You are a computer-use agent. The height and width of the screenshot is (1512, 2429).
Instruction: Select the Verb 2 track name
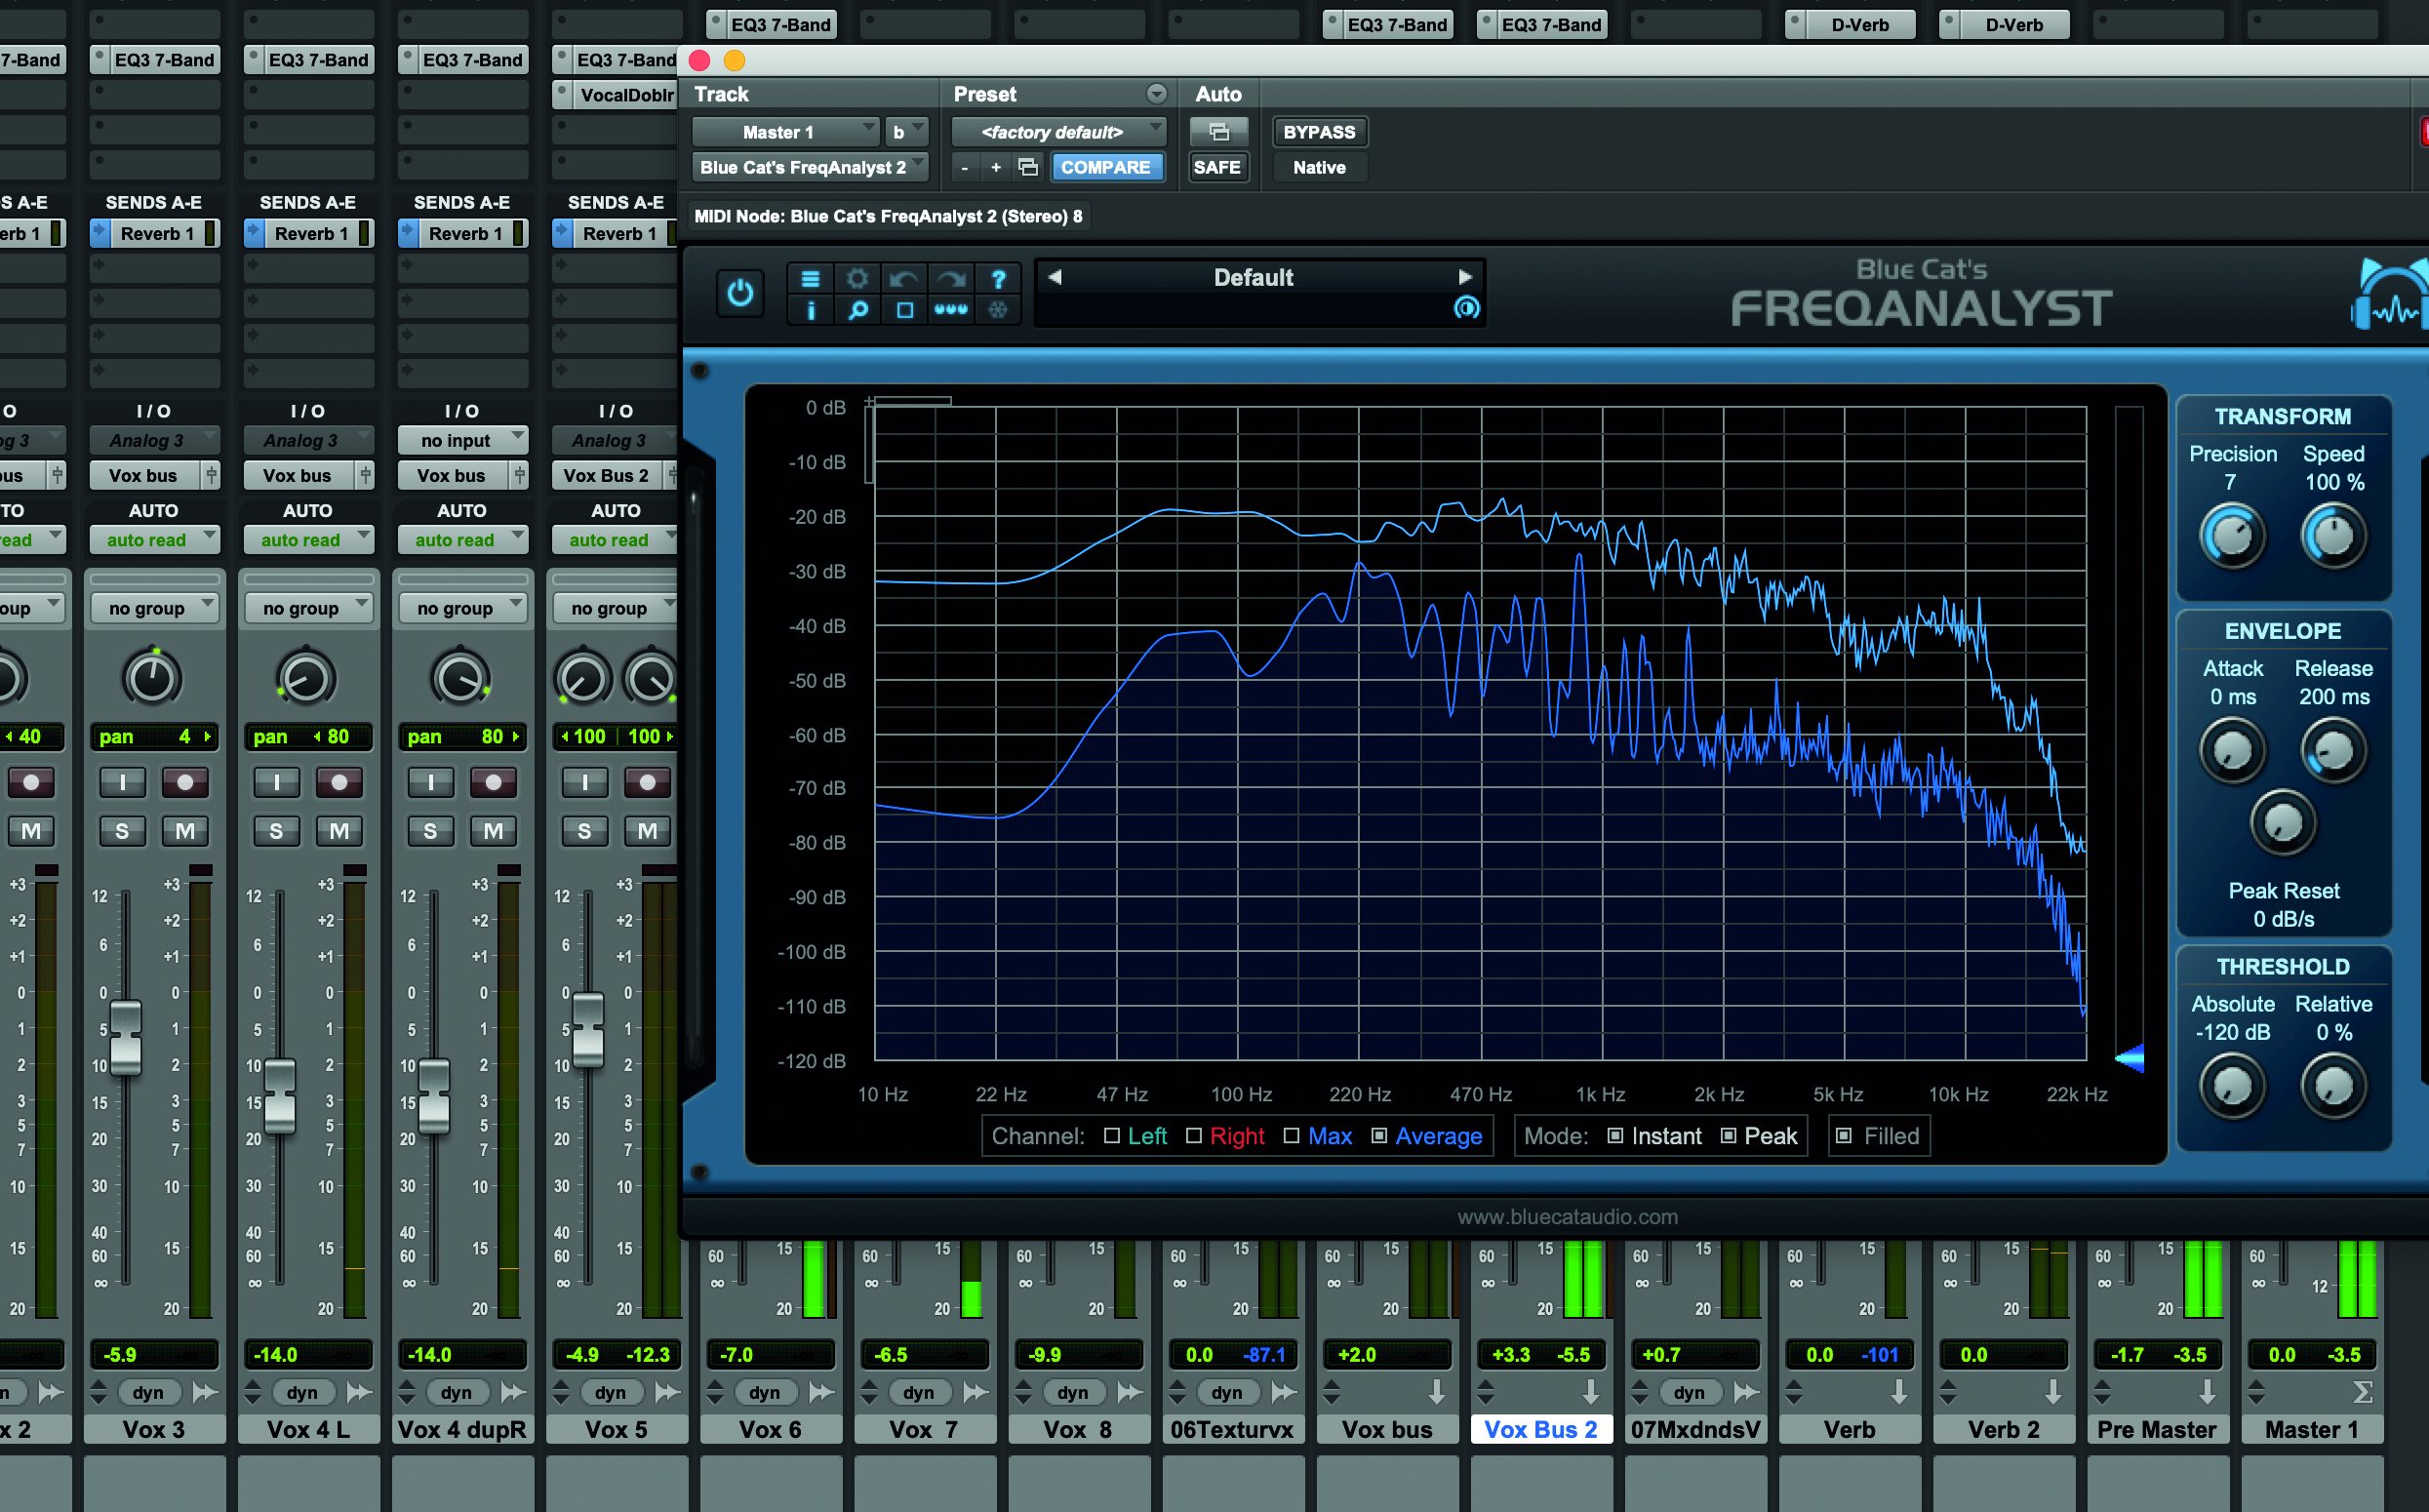pyautogui.click(x=2003, y=1429)
